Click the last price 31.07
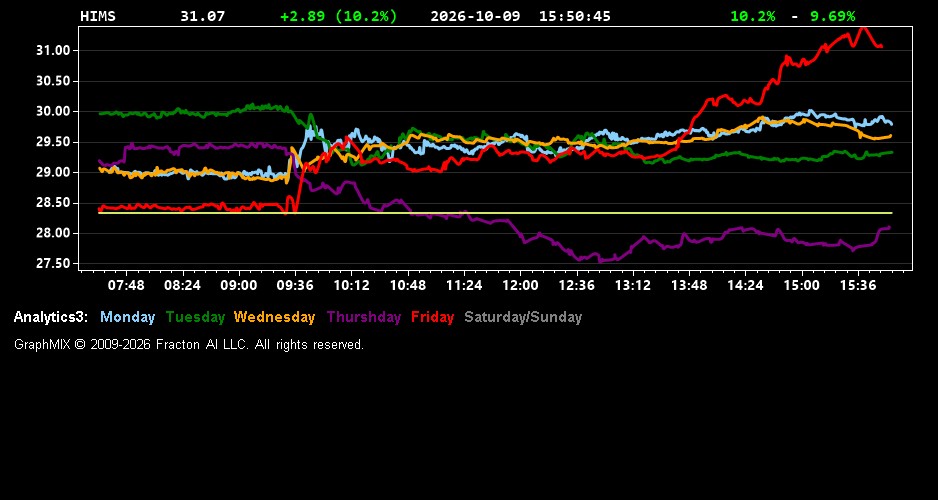938x500 pixels. click(x=203, y=16)
